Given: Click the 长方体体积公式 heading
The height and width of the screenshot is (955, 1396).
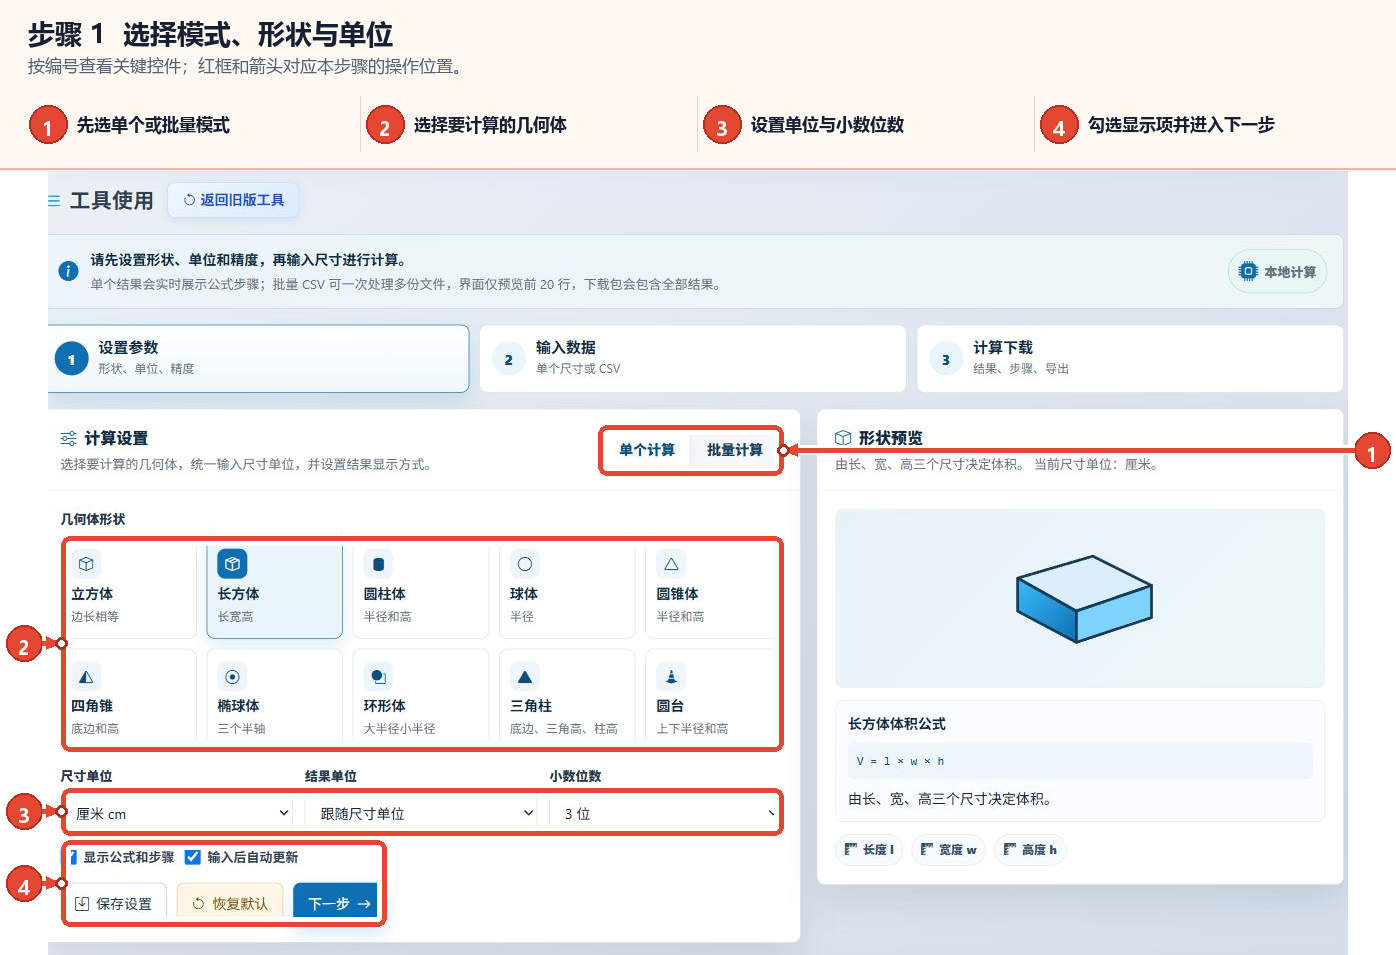Looking at the screenshot, I should coord(897,723).
